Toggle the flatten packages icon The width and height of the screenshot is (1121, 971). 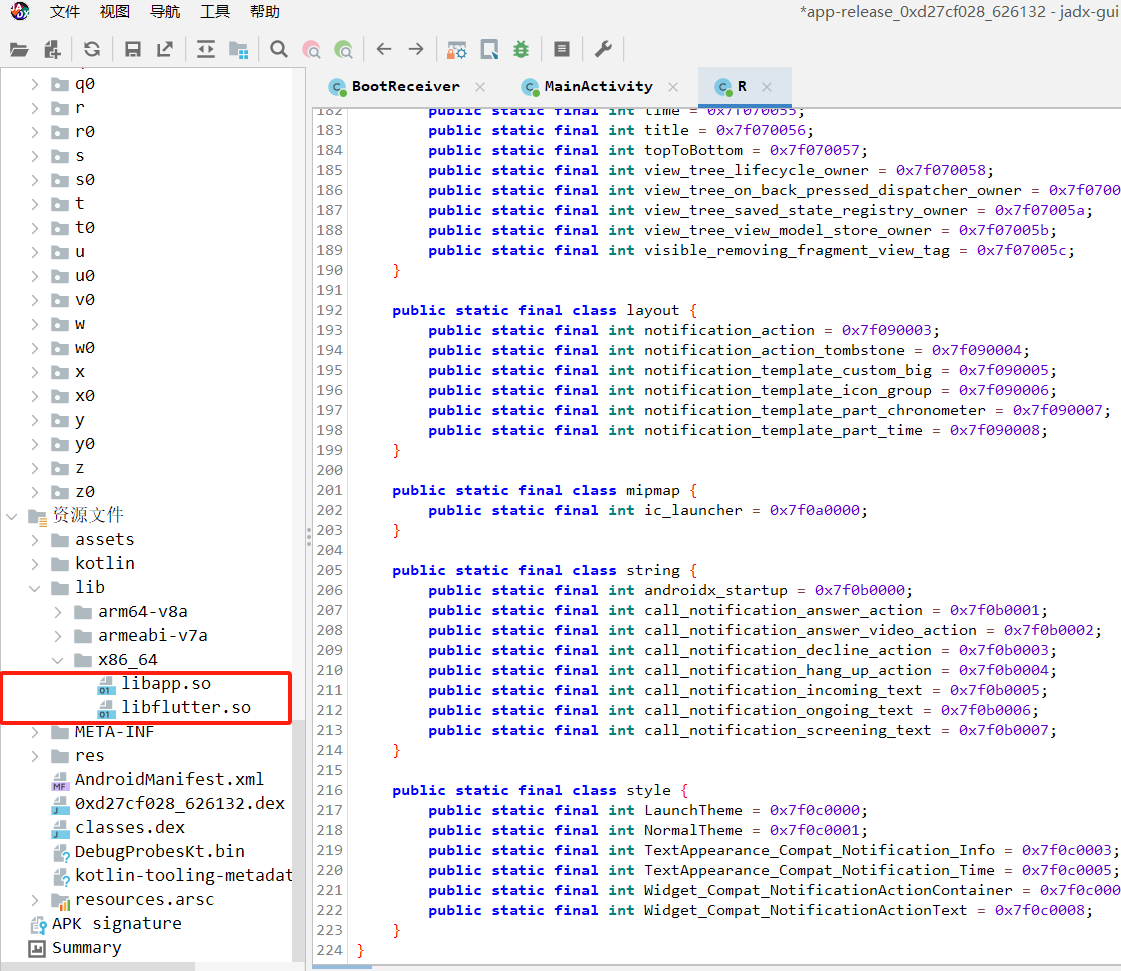point(238,49)
